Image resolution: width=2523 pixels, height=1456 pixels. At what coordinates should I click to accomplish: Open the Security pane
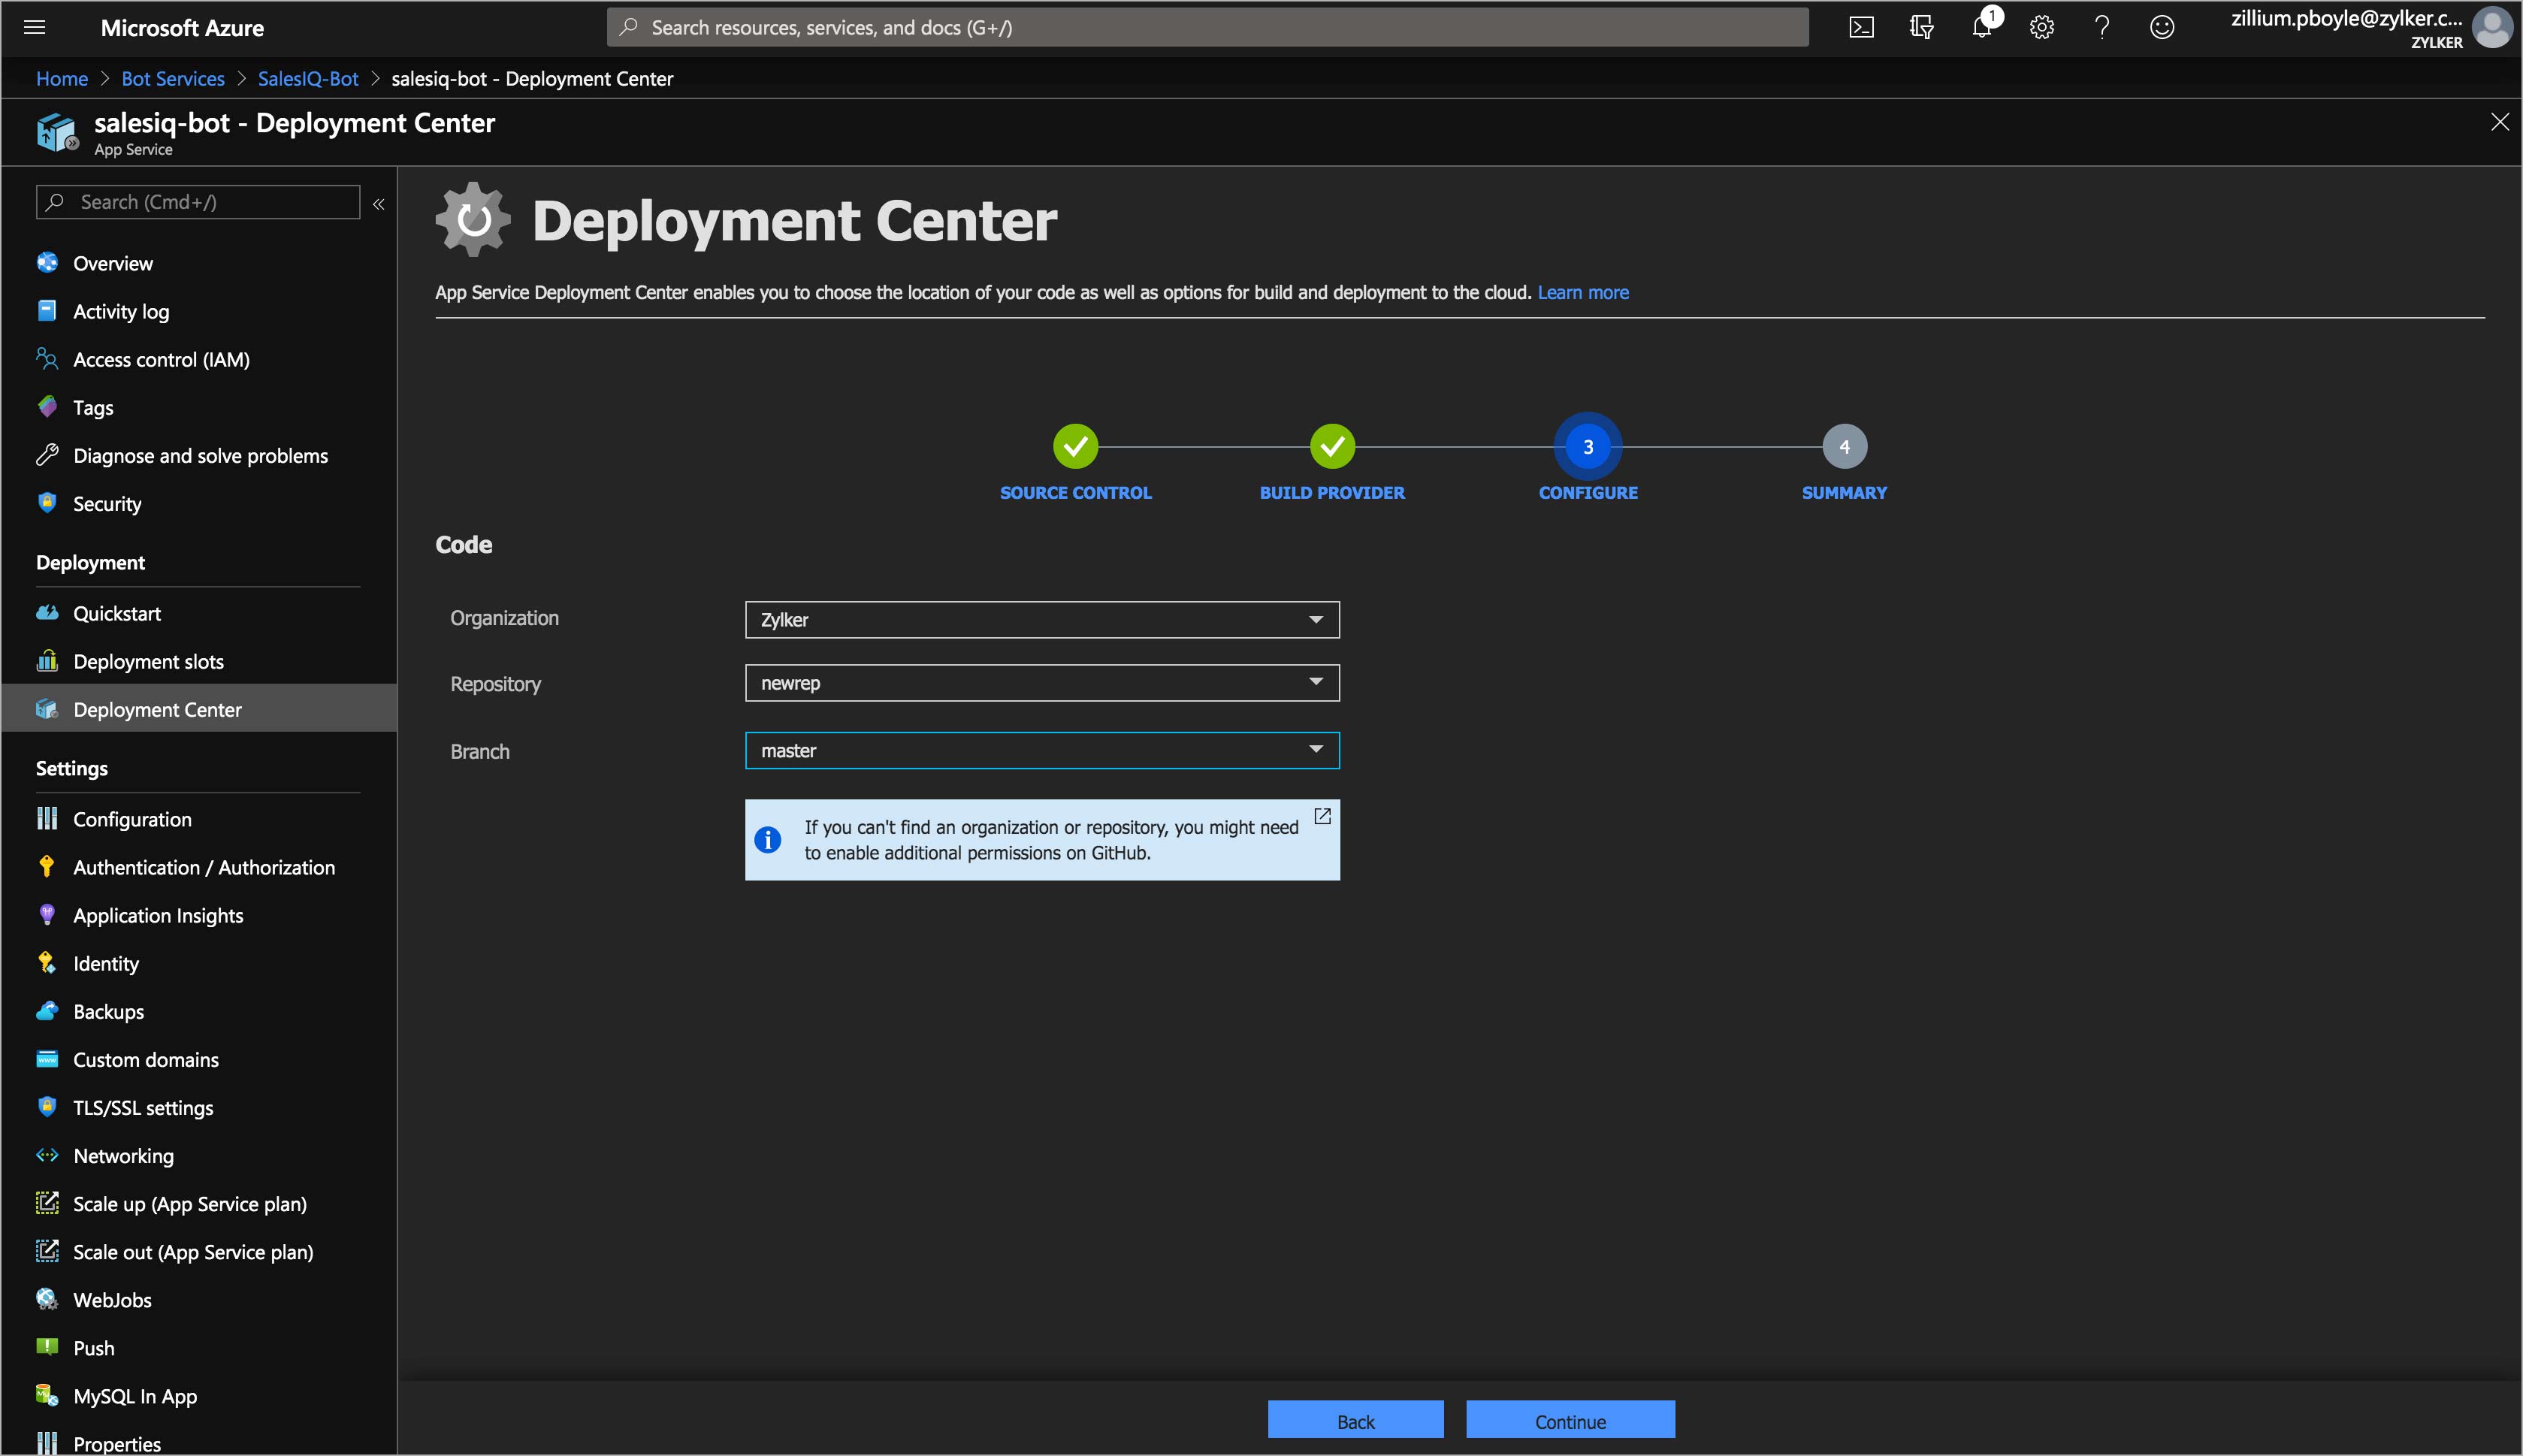[106, 503]
